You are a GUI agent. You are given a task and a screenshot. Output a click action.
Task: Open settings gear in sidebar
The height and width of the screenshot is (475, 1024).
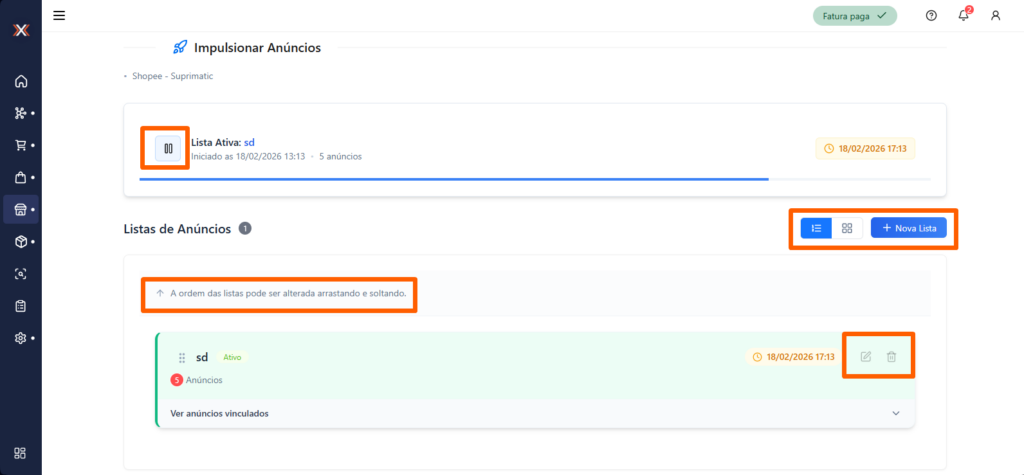point(20,338)
